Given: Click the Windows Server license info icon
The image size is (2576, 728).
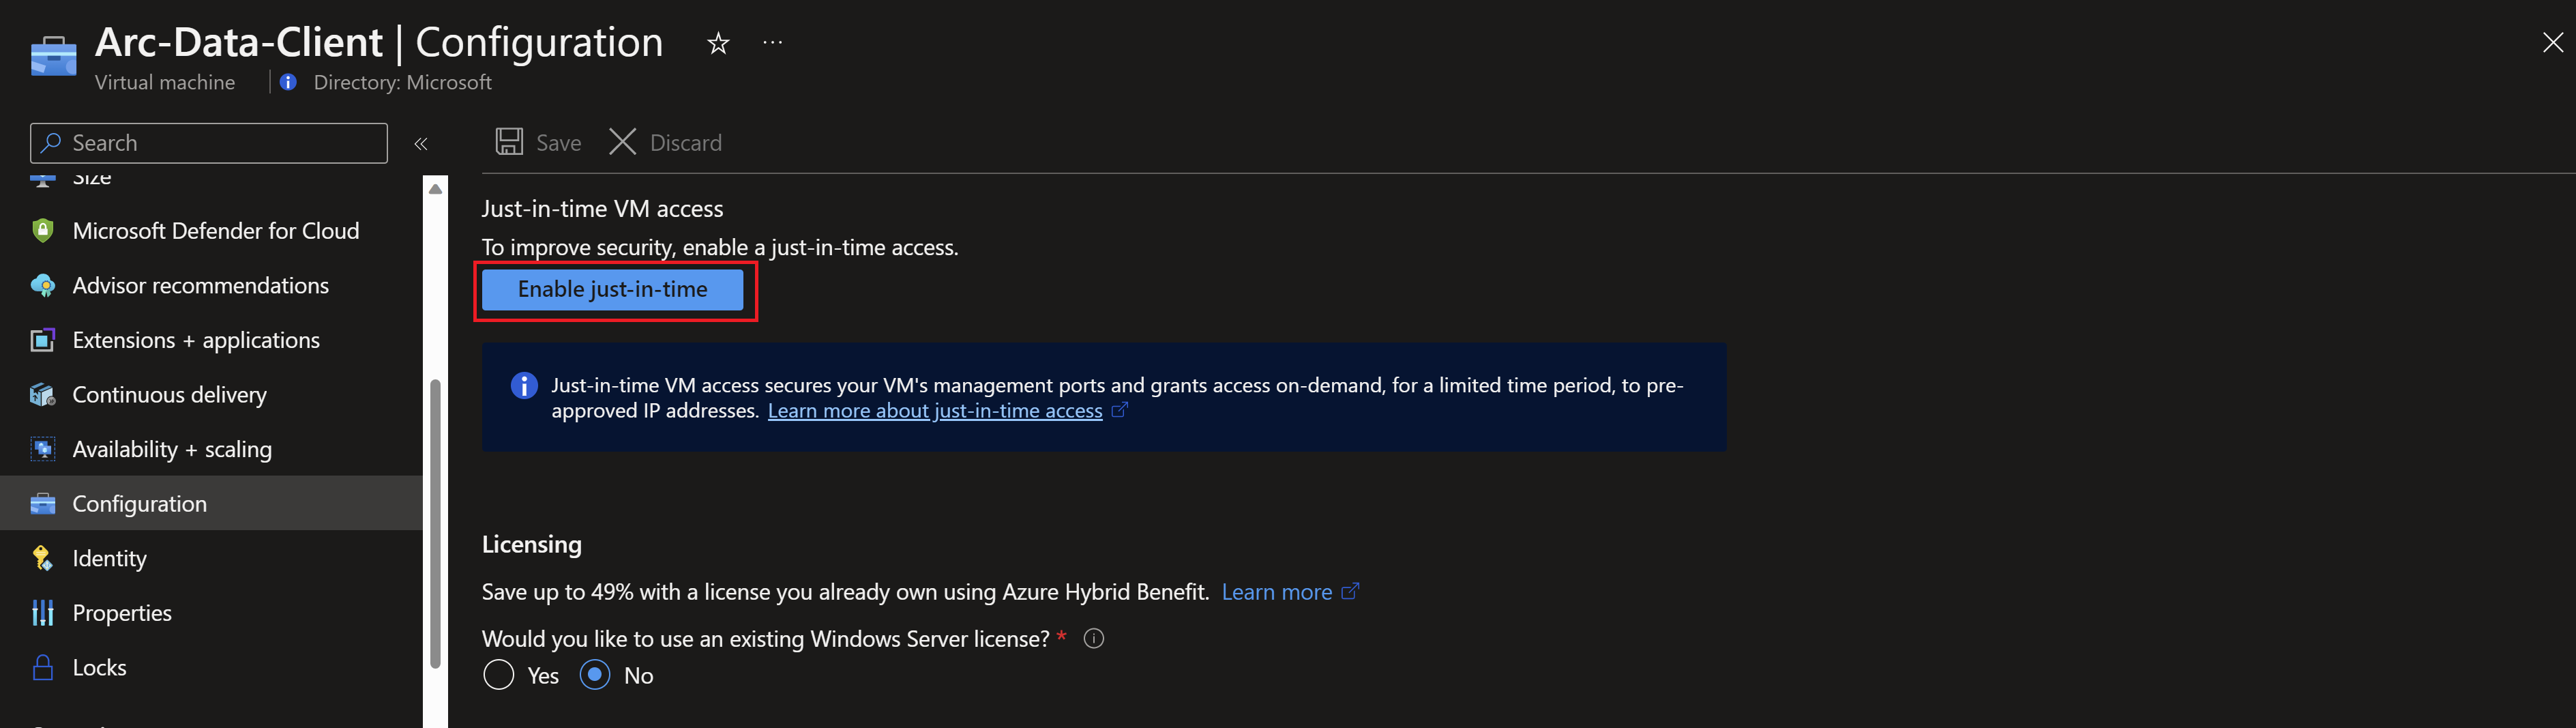Looking at the screenshot, I should (1094, 638).
